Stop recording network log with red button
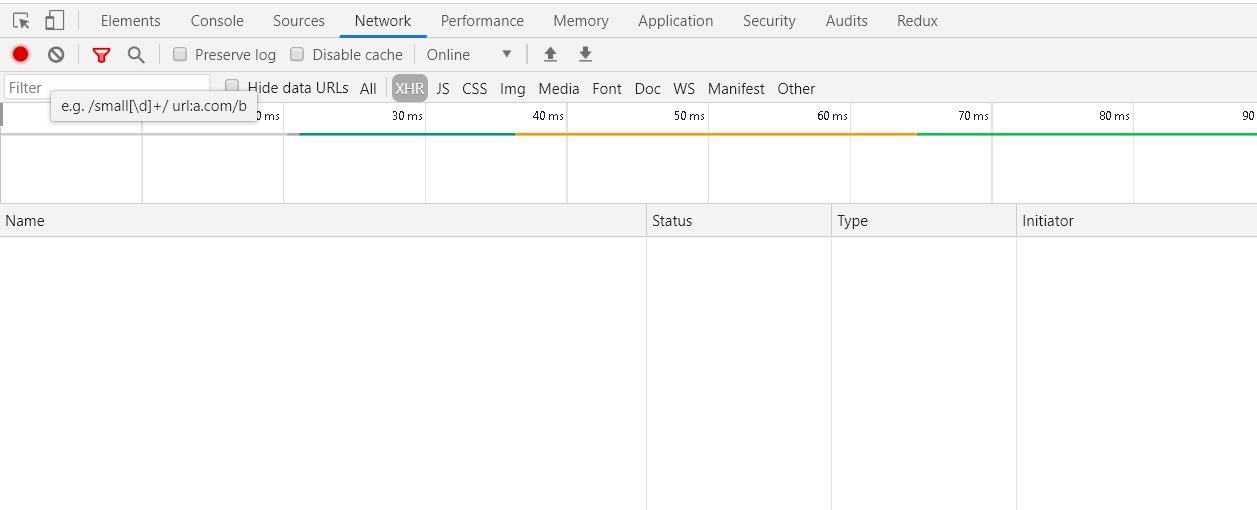The image size is (1257, 510). coord(20,54)
